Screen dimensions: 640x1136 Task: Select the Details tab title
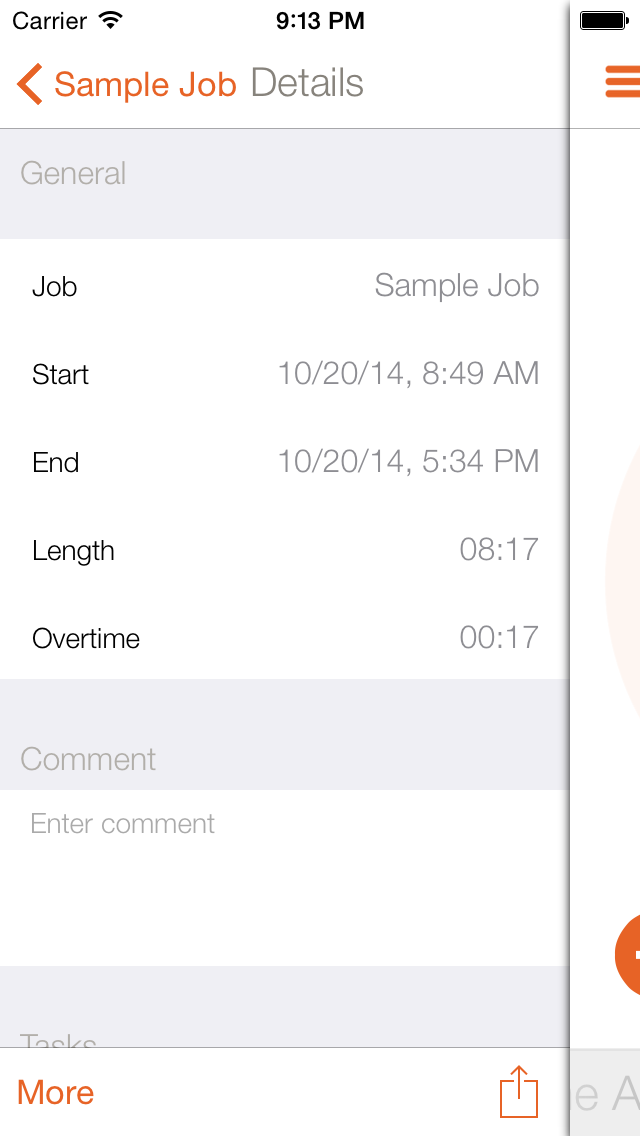306,84
